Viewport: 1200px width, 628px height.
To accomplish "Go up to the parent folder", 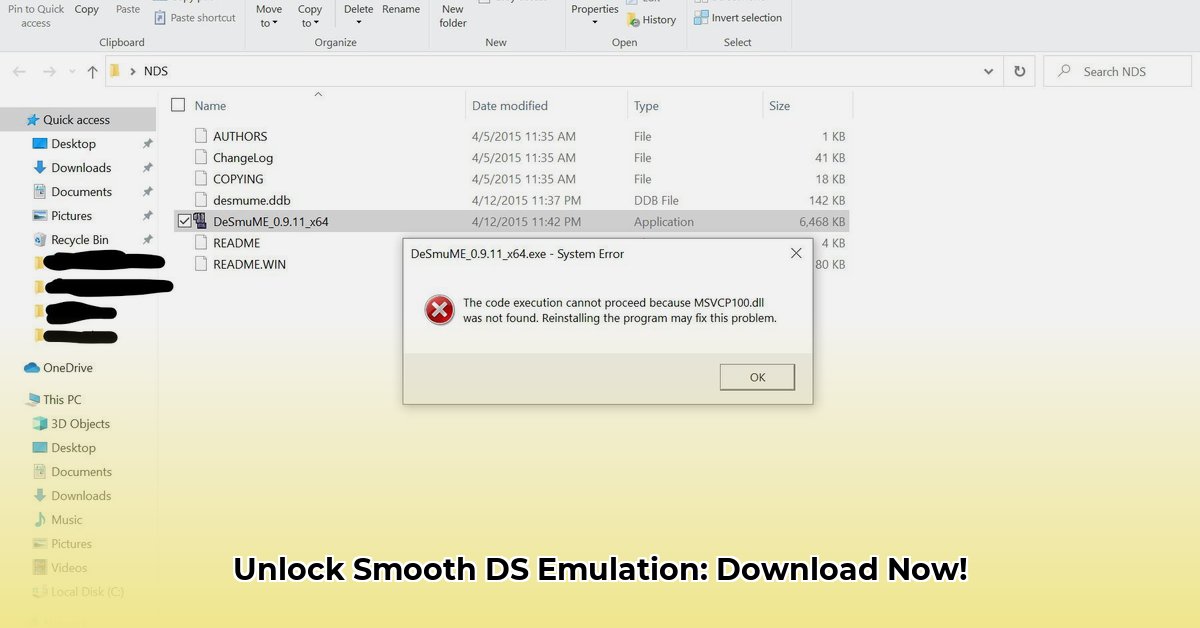I will click(92, 71).
